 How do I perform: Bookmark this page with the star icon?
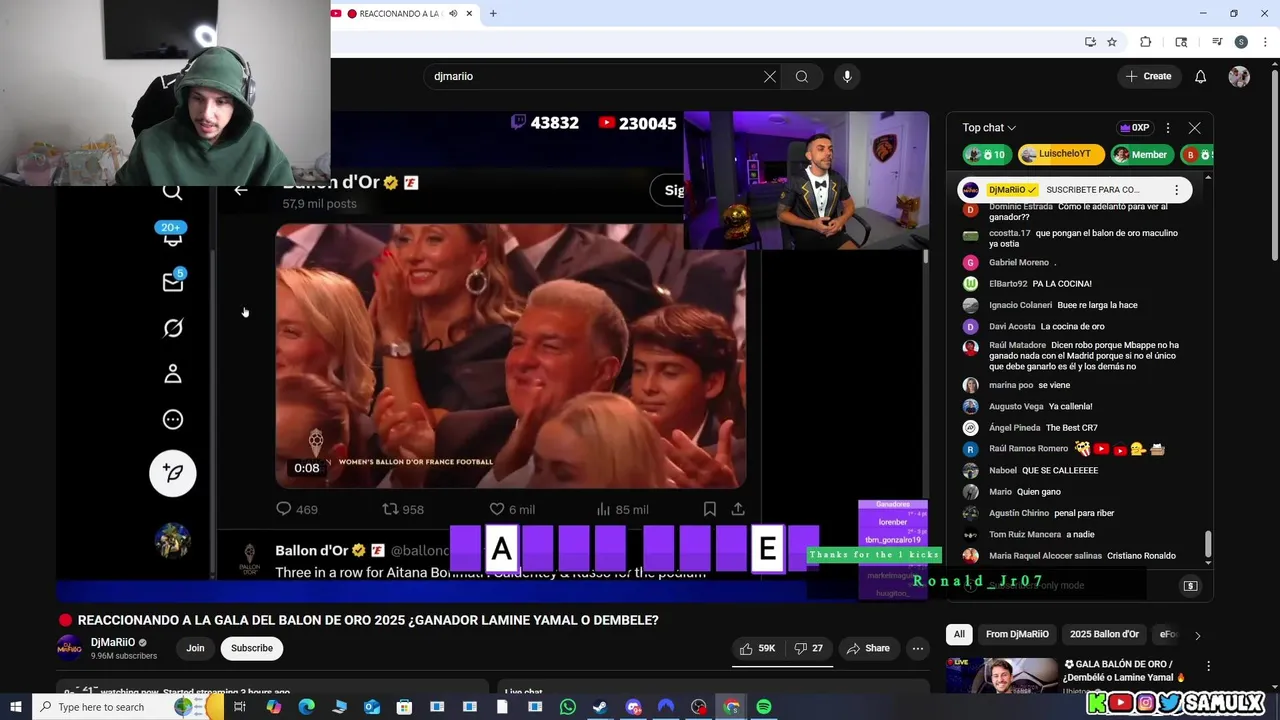1112,42
